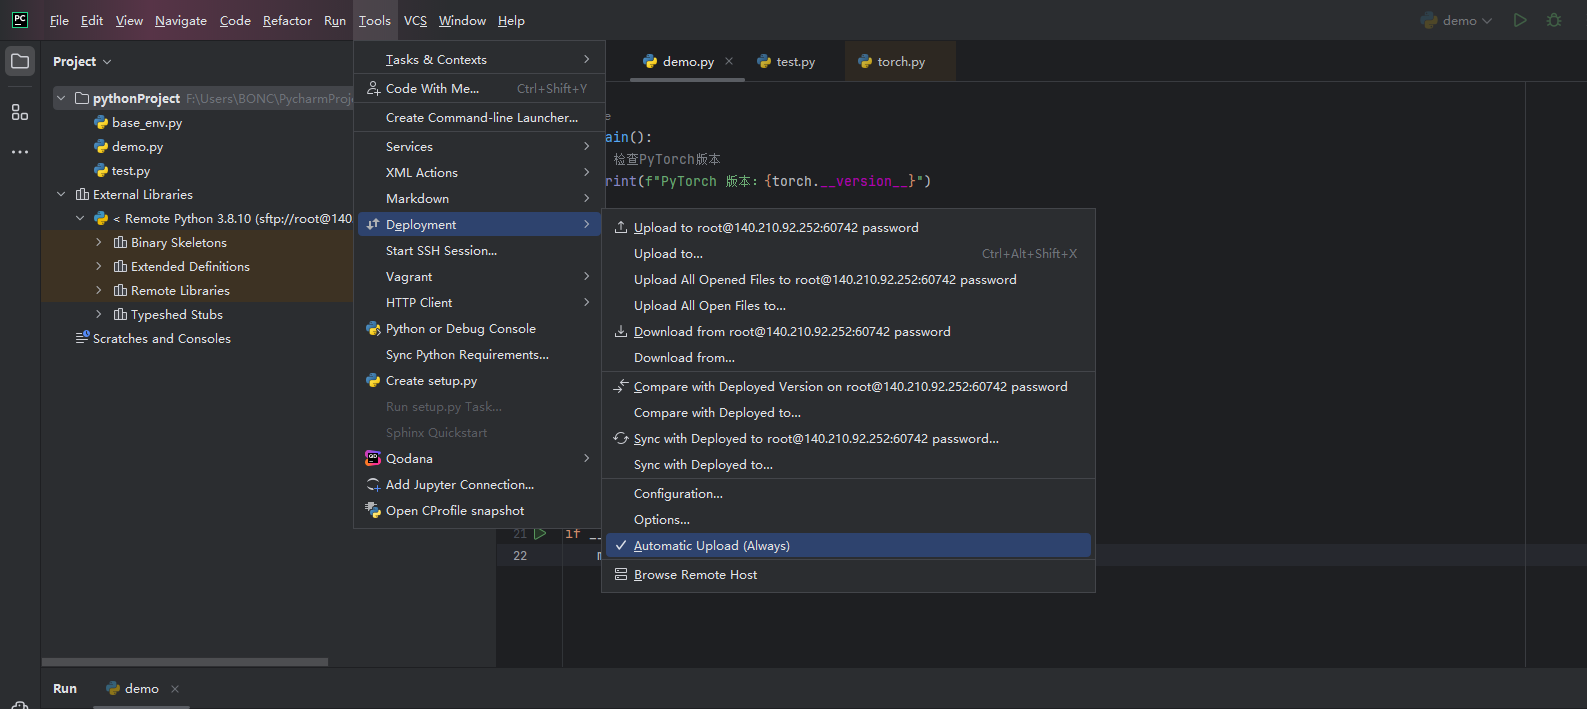1587x709 pixels.
Task: Click the Run demo play button
Action: (x=1520, y=20)
